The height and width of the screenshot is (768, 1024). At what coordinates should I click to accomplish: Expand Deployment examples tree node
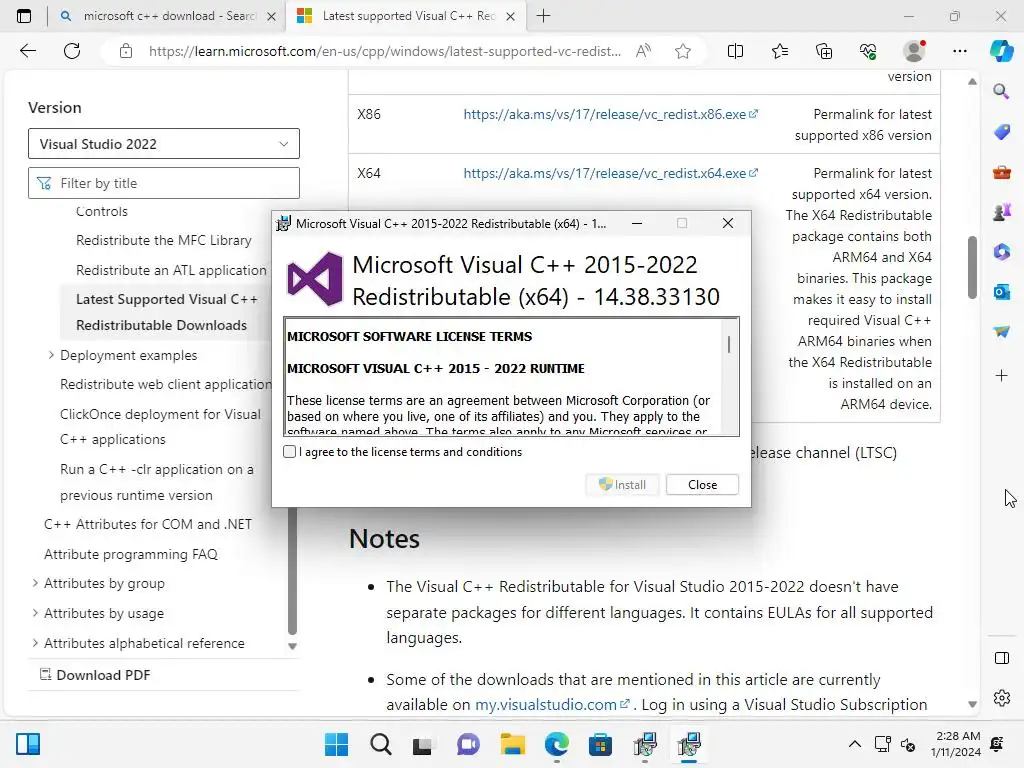coord(51,355)
